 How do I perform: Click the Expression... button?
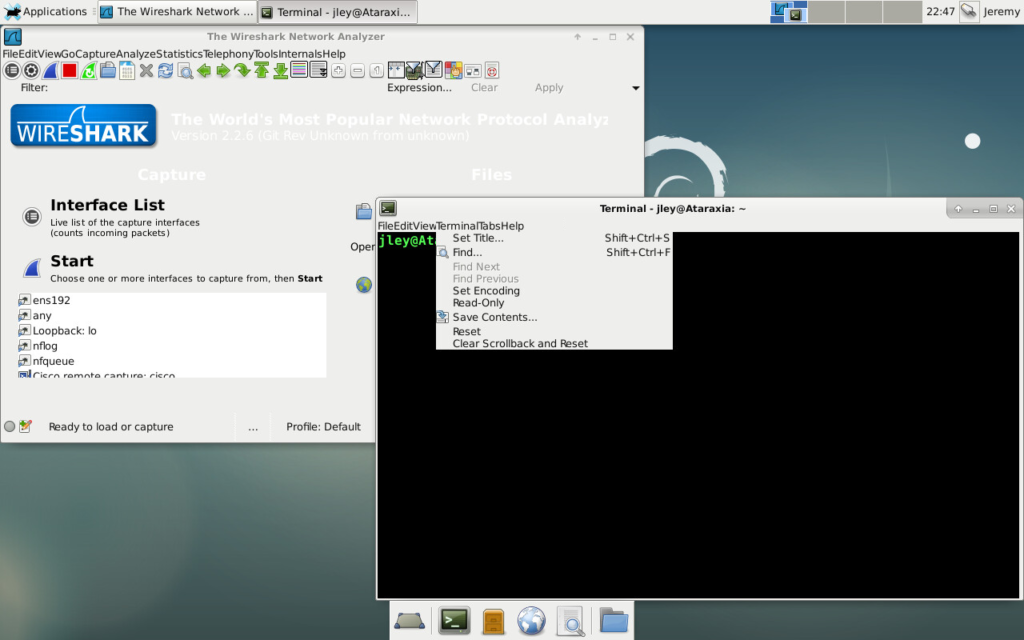[x=419, y=88]
